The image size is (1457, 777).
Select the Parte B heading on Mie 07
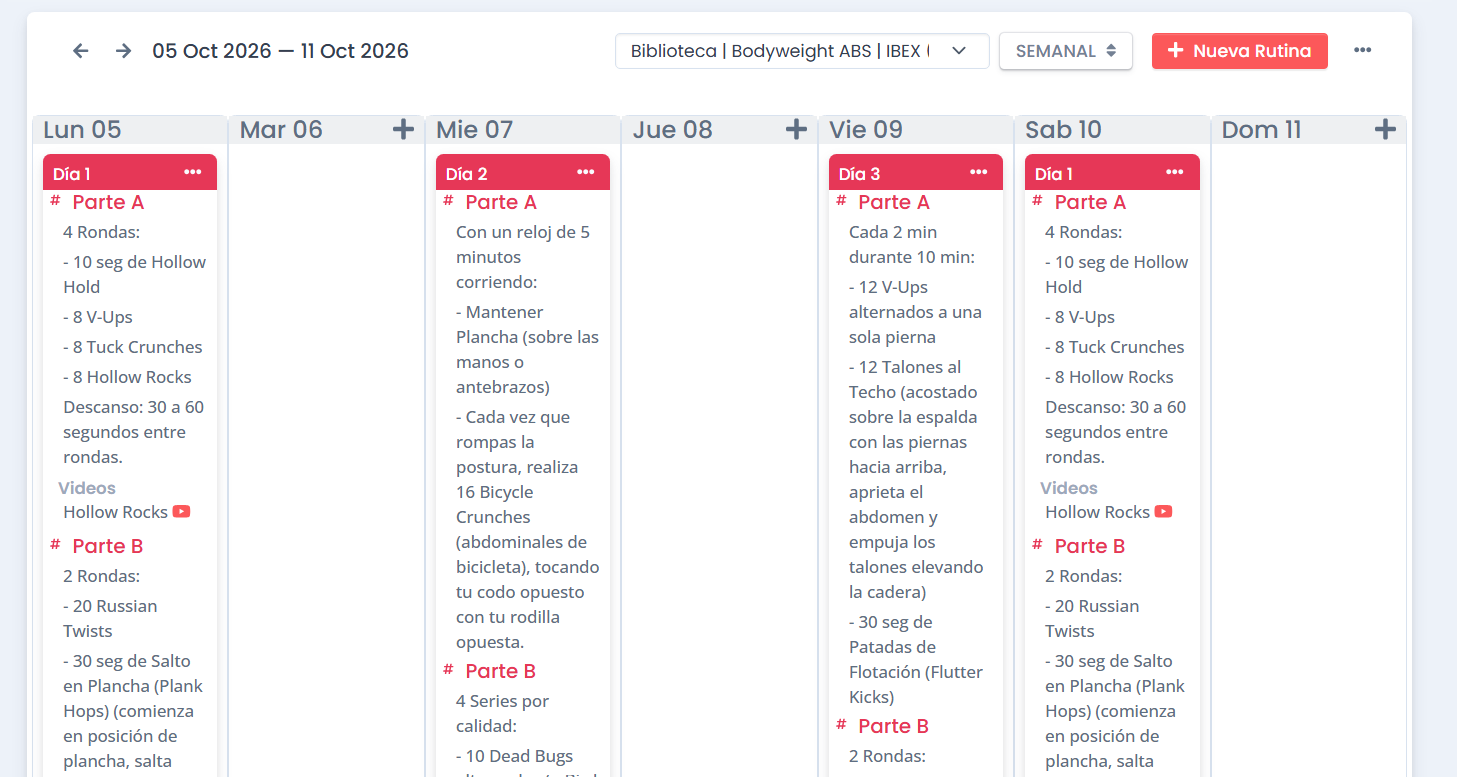click(501, 671)
